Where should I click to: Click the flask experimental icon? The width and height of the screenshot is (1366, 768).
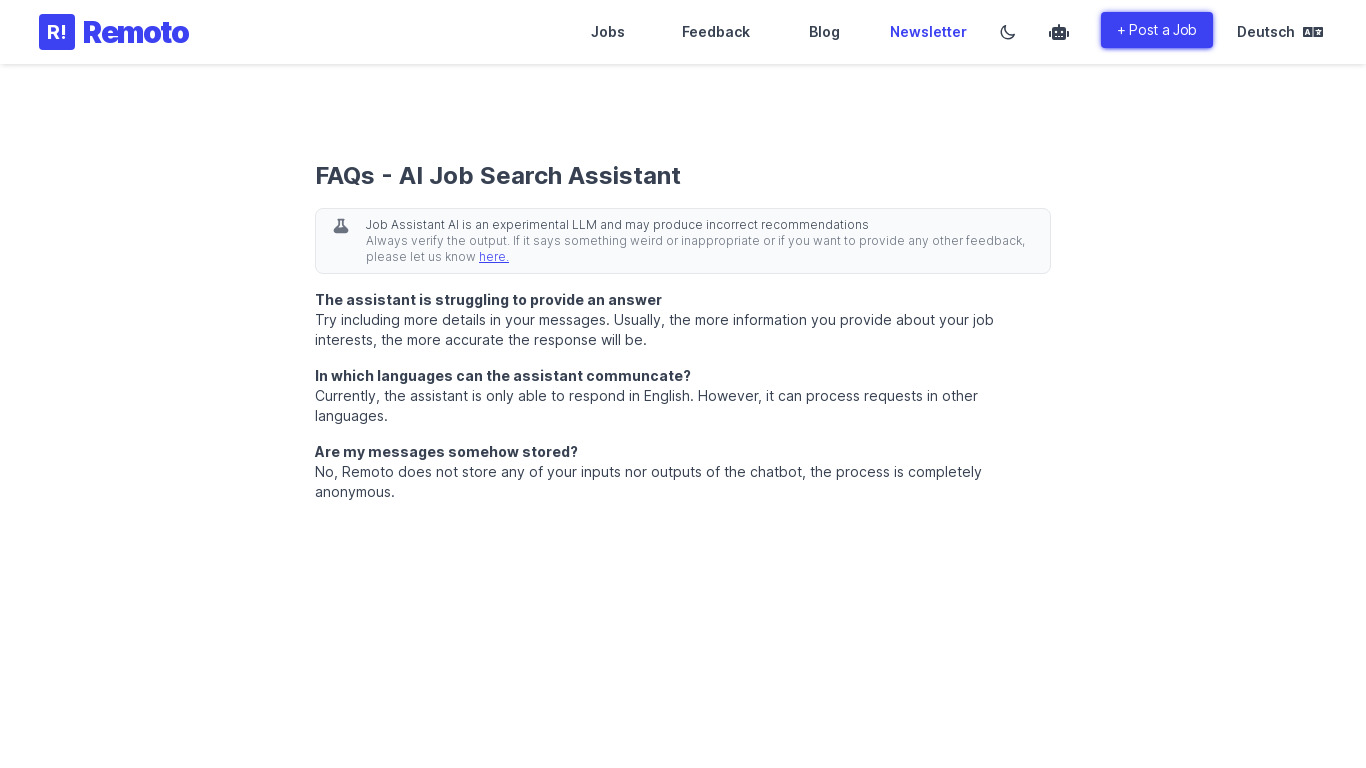point(341,226)
